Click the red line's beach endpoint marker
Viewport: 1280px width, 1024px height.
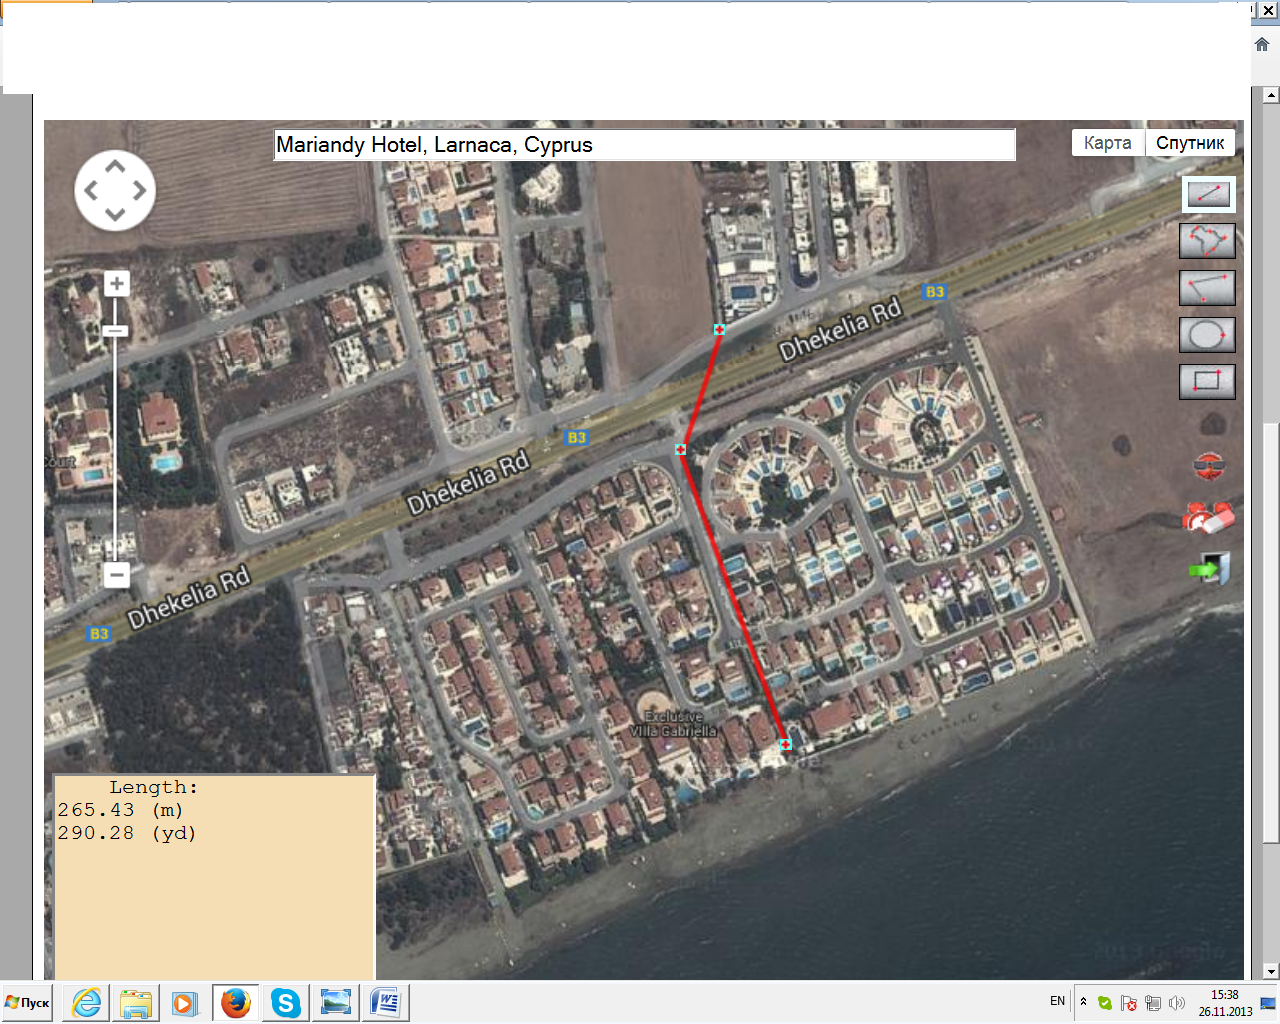pos(785,744)
